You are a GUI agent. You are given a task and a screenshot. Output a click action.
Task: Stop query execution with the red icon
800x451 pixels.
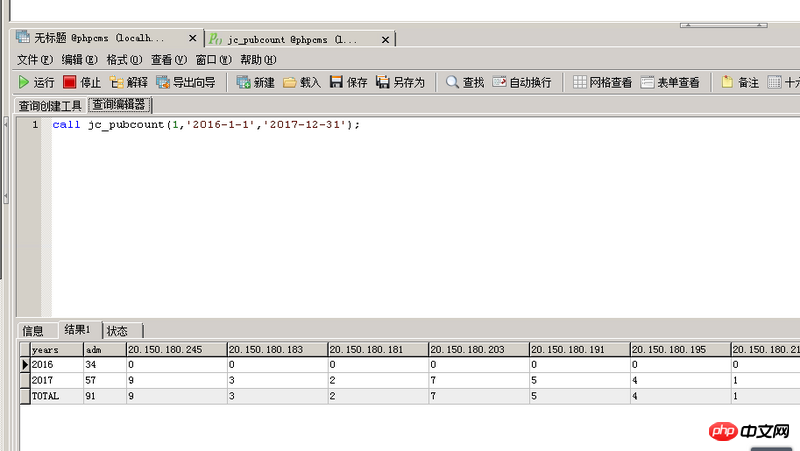69,82
